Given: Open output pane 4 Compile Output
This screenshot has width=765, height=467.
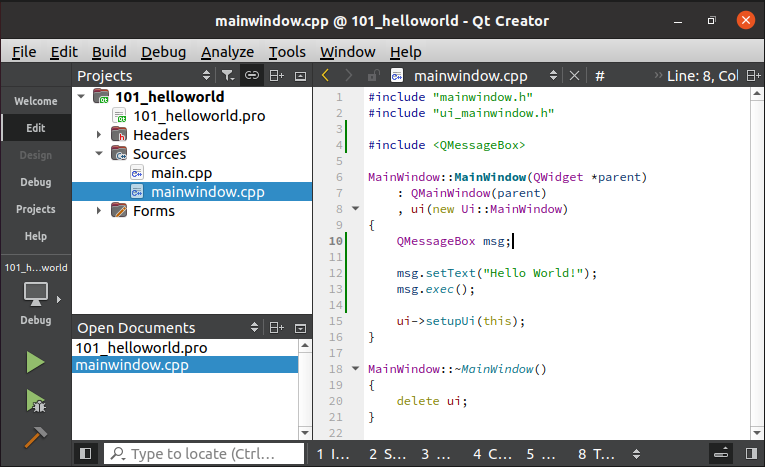Looking at the screenshot, I should coord(492,454).
